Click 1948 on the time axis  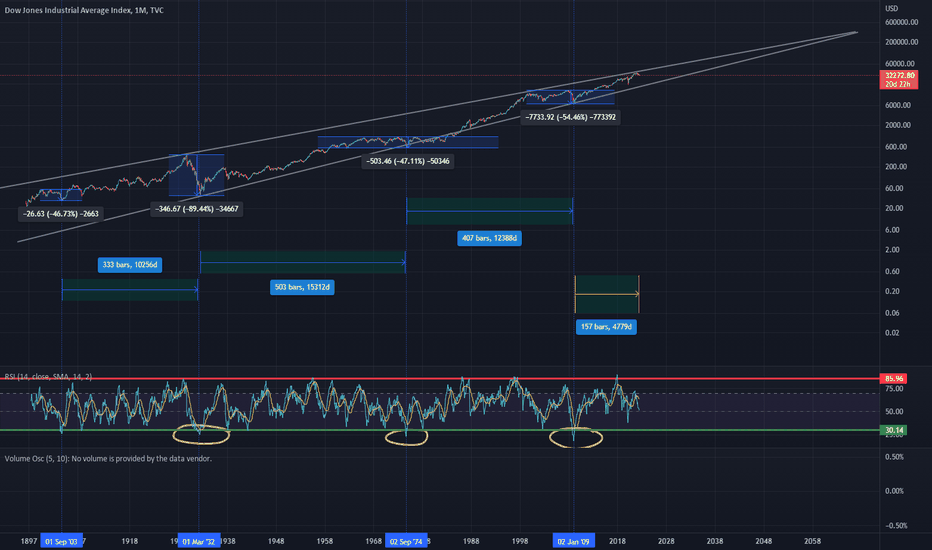(276, 541)
